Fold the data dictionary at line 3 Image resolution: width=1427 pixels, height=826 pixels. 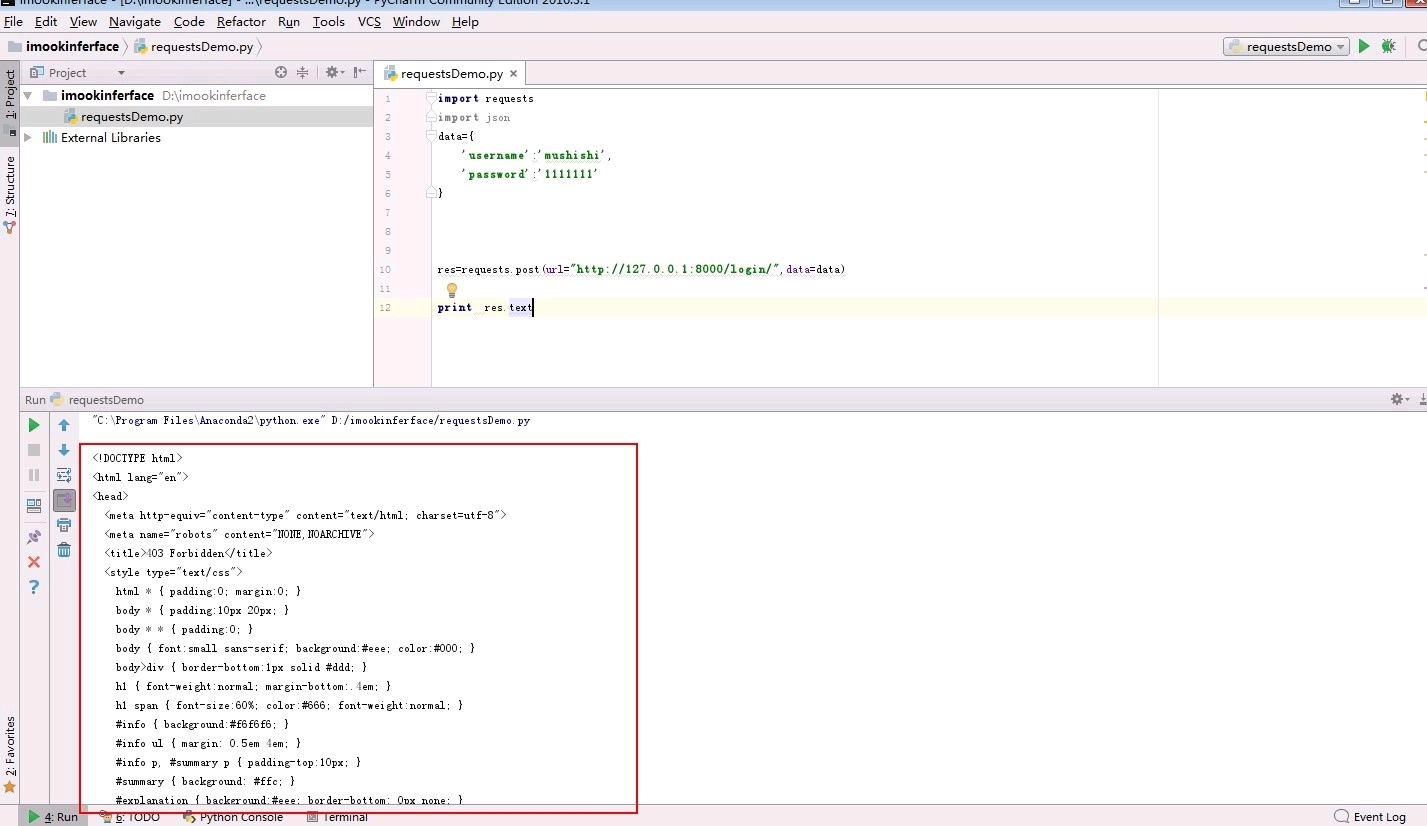pyautogui.click(x=432, y=136)
